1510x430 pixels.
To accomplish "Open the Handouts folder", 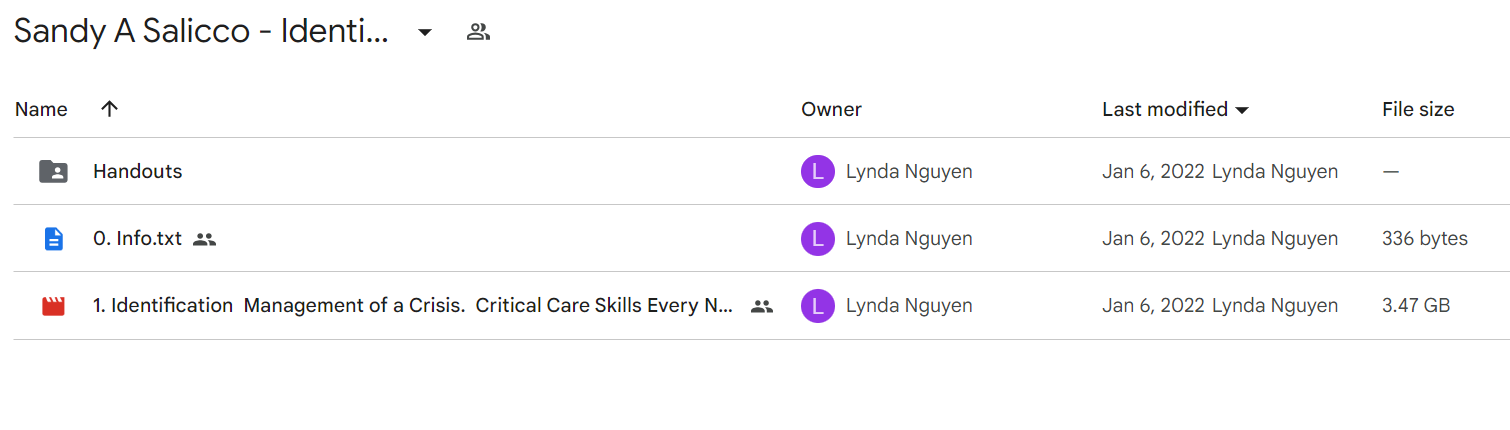I will pyautogui.click(x=137, y=171).
